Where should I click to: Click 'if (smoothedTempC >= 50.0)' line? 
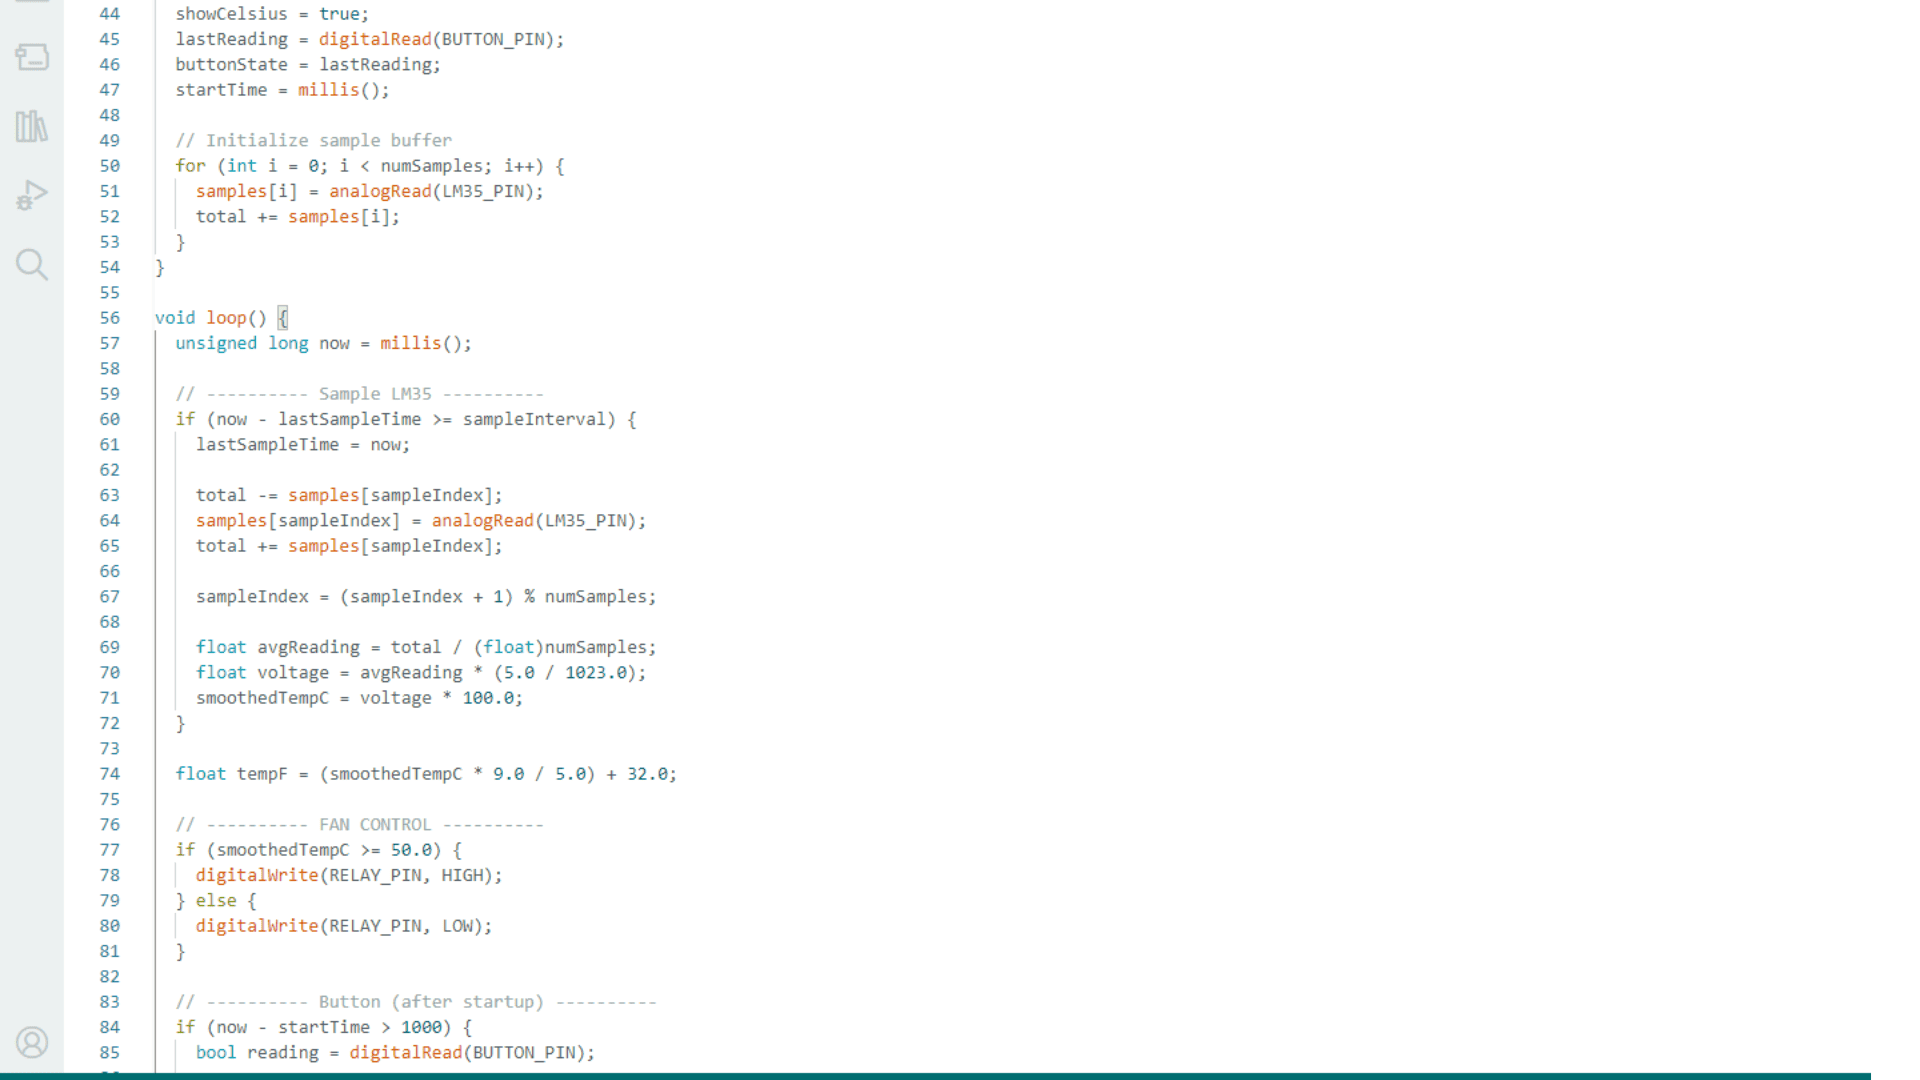(319, 850)
